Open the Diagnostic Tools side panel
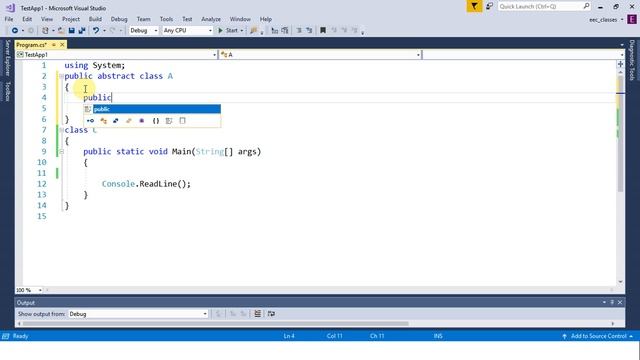Image resolution: width=640 pixels, height=360 pixels. [x=632, y=60]
